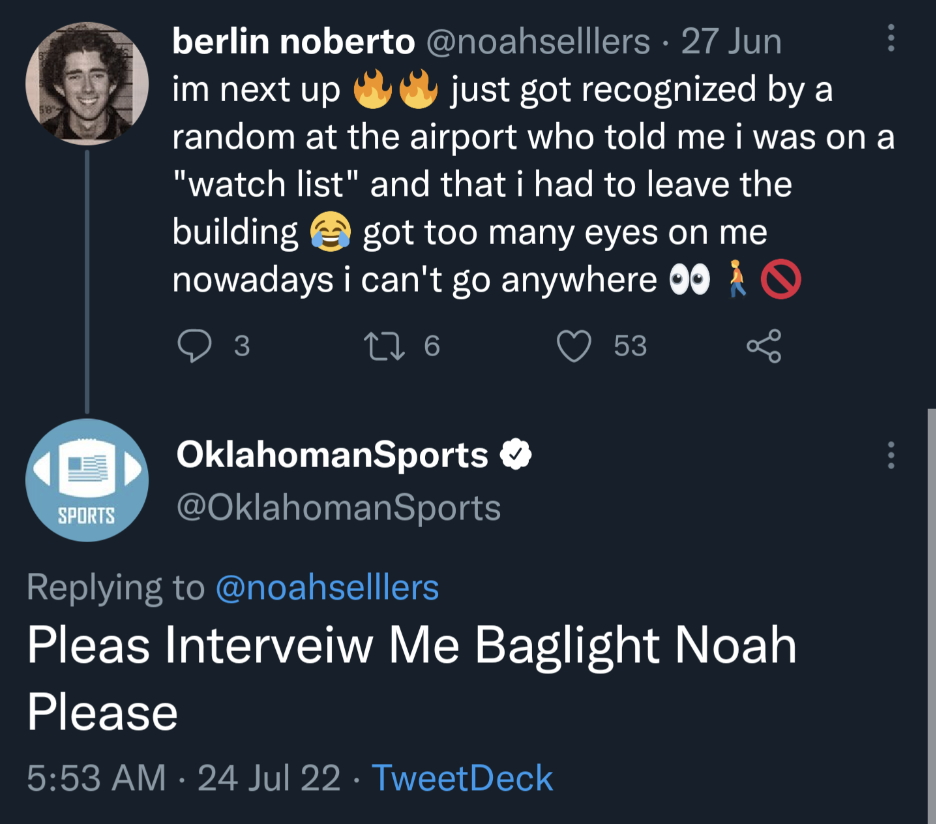Image resolution: width=936 pixels, height=824 pixels.
Task: Open the OklahomanSports profile avatar
Action: point(87,481)
